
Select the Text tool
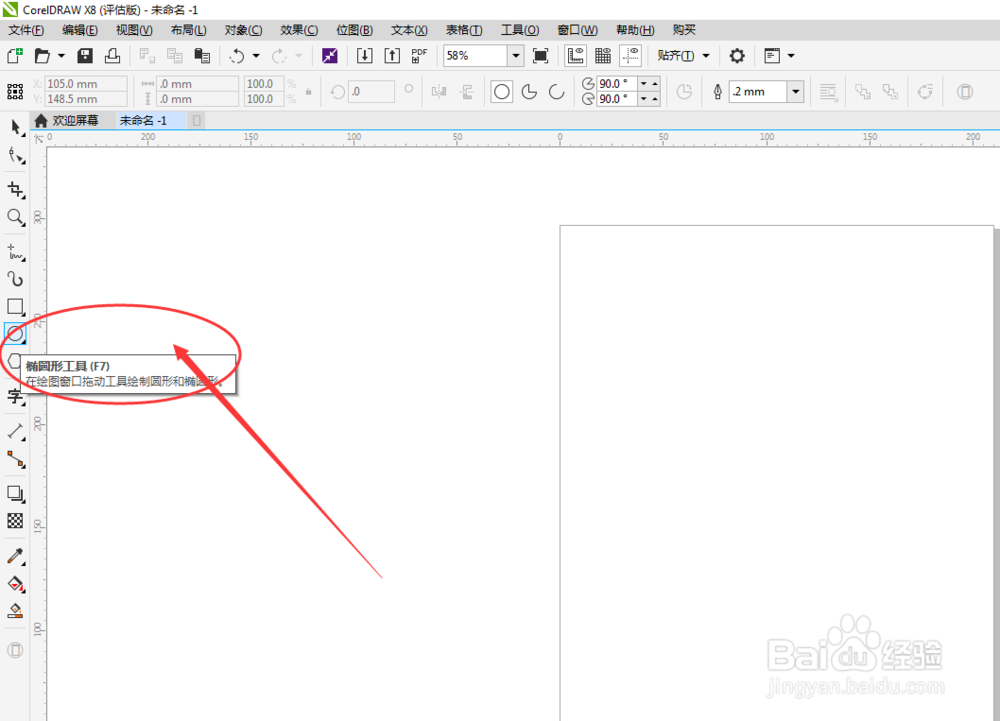tap(16, 397)
